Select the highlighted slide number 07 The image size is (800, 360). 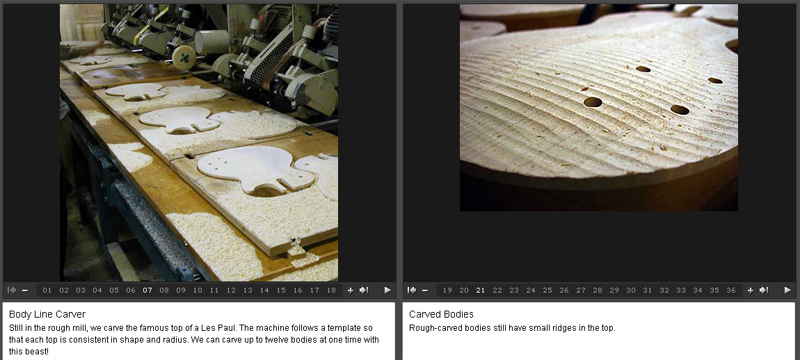pos(147,290)
